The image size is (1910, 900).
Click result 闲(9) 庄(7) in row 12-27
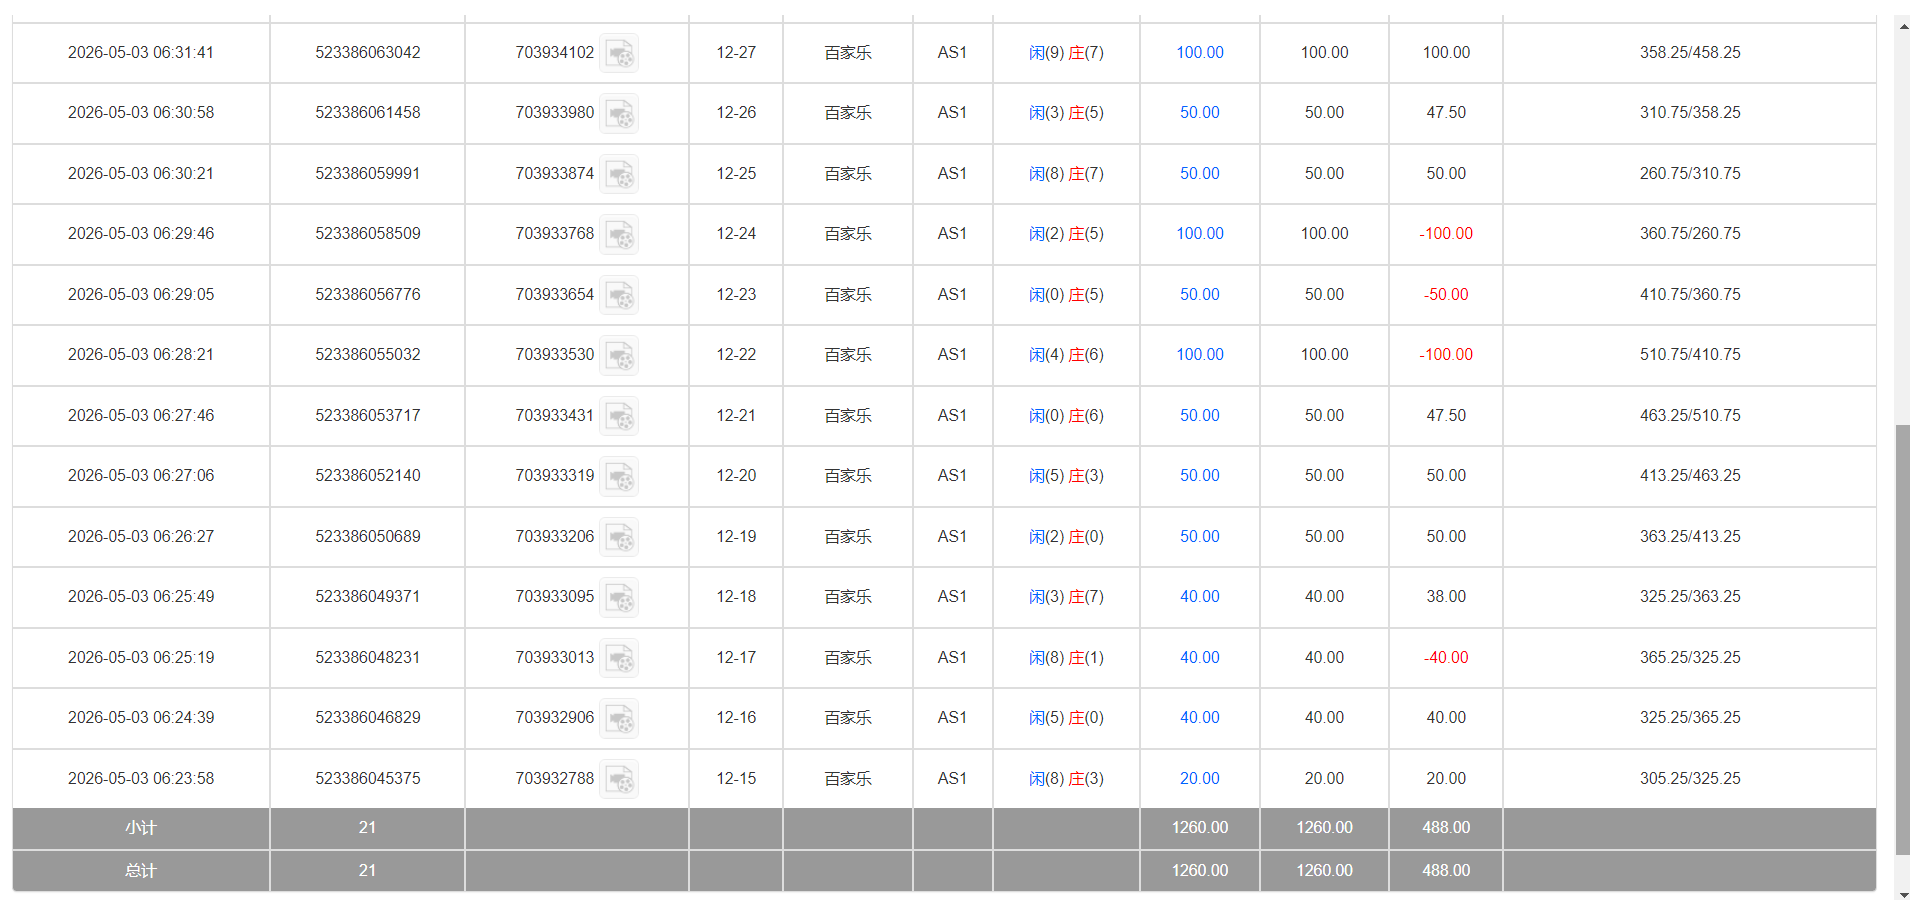pyautogui.click(x=1066, y=52)
